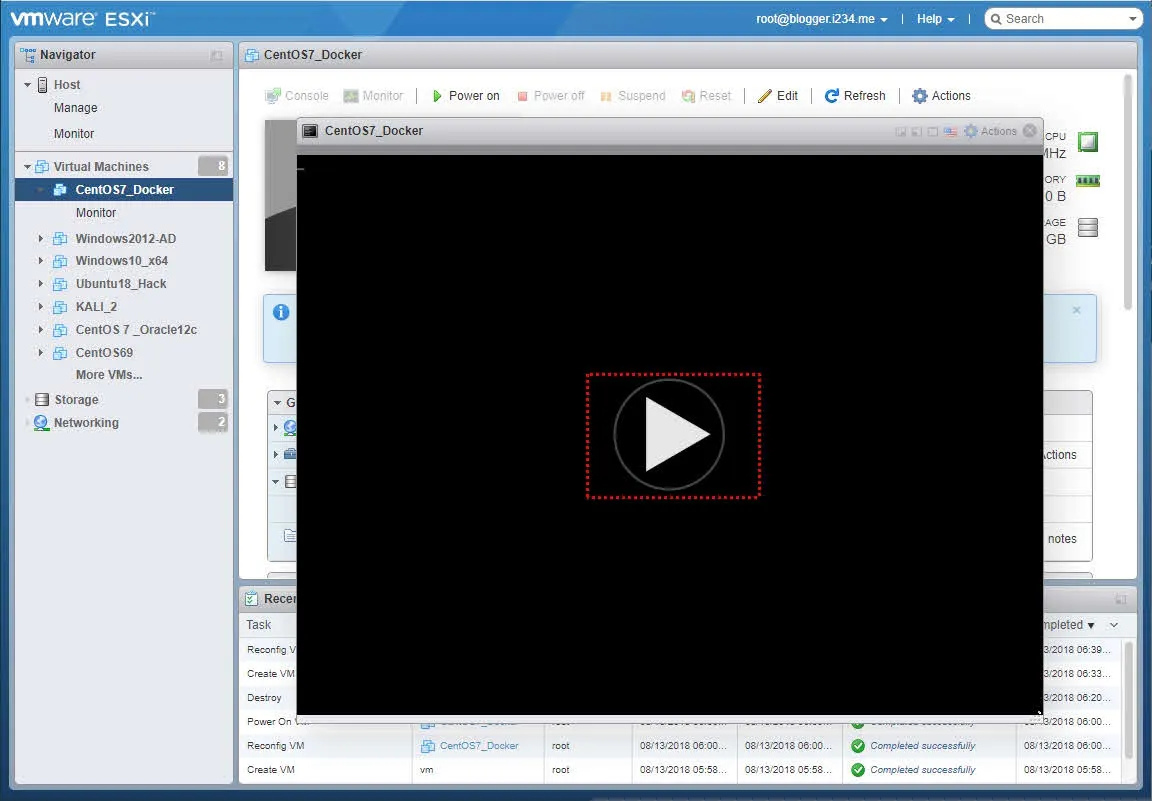Expand the Windows2012-AD tree node

pyautogui.click(x=41, y=239)
